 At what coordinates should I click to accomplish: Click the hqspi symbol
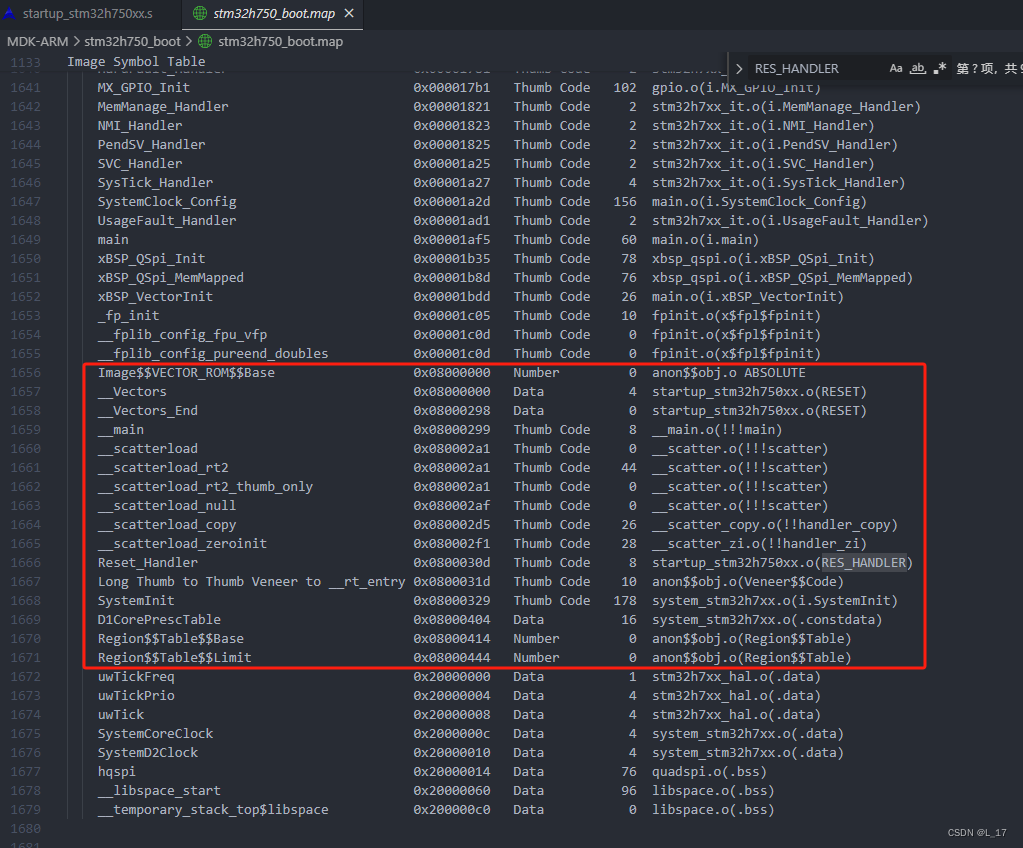[x=117, y=772]
